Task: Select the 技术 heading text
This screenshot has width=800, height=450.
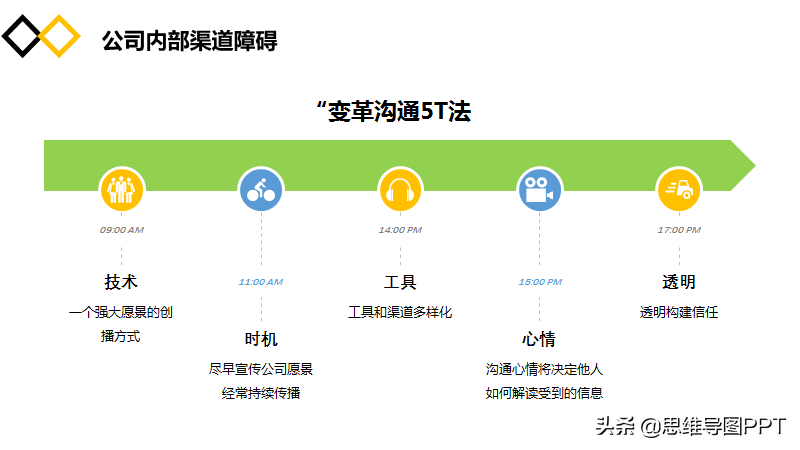Action: click(121, 282)
